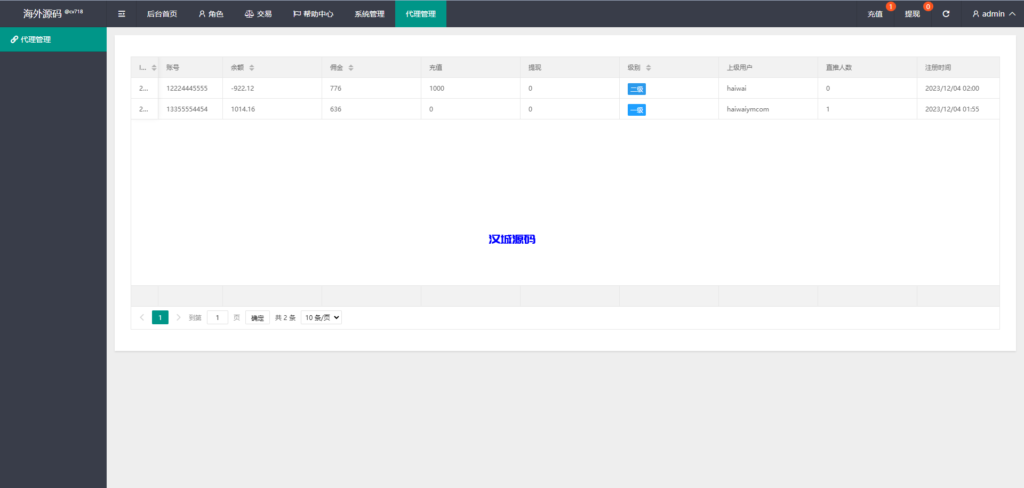The width and height of the screenshot is (1024, 488).
Task: Click the 充值 notification badge
Action: click(890, 7)
